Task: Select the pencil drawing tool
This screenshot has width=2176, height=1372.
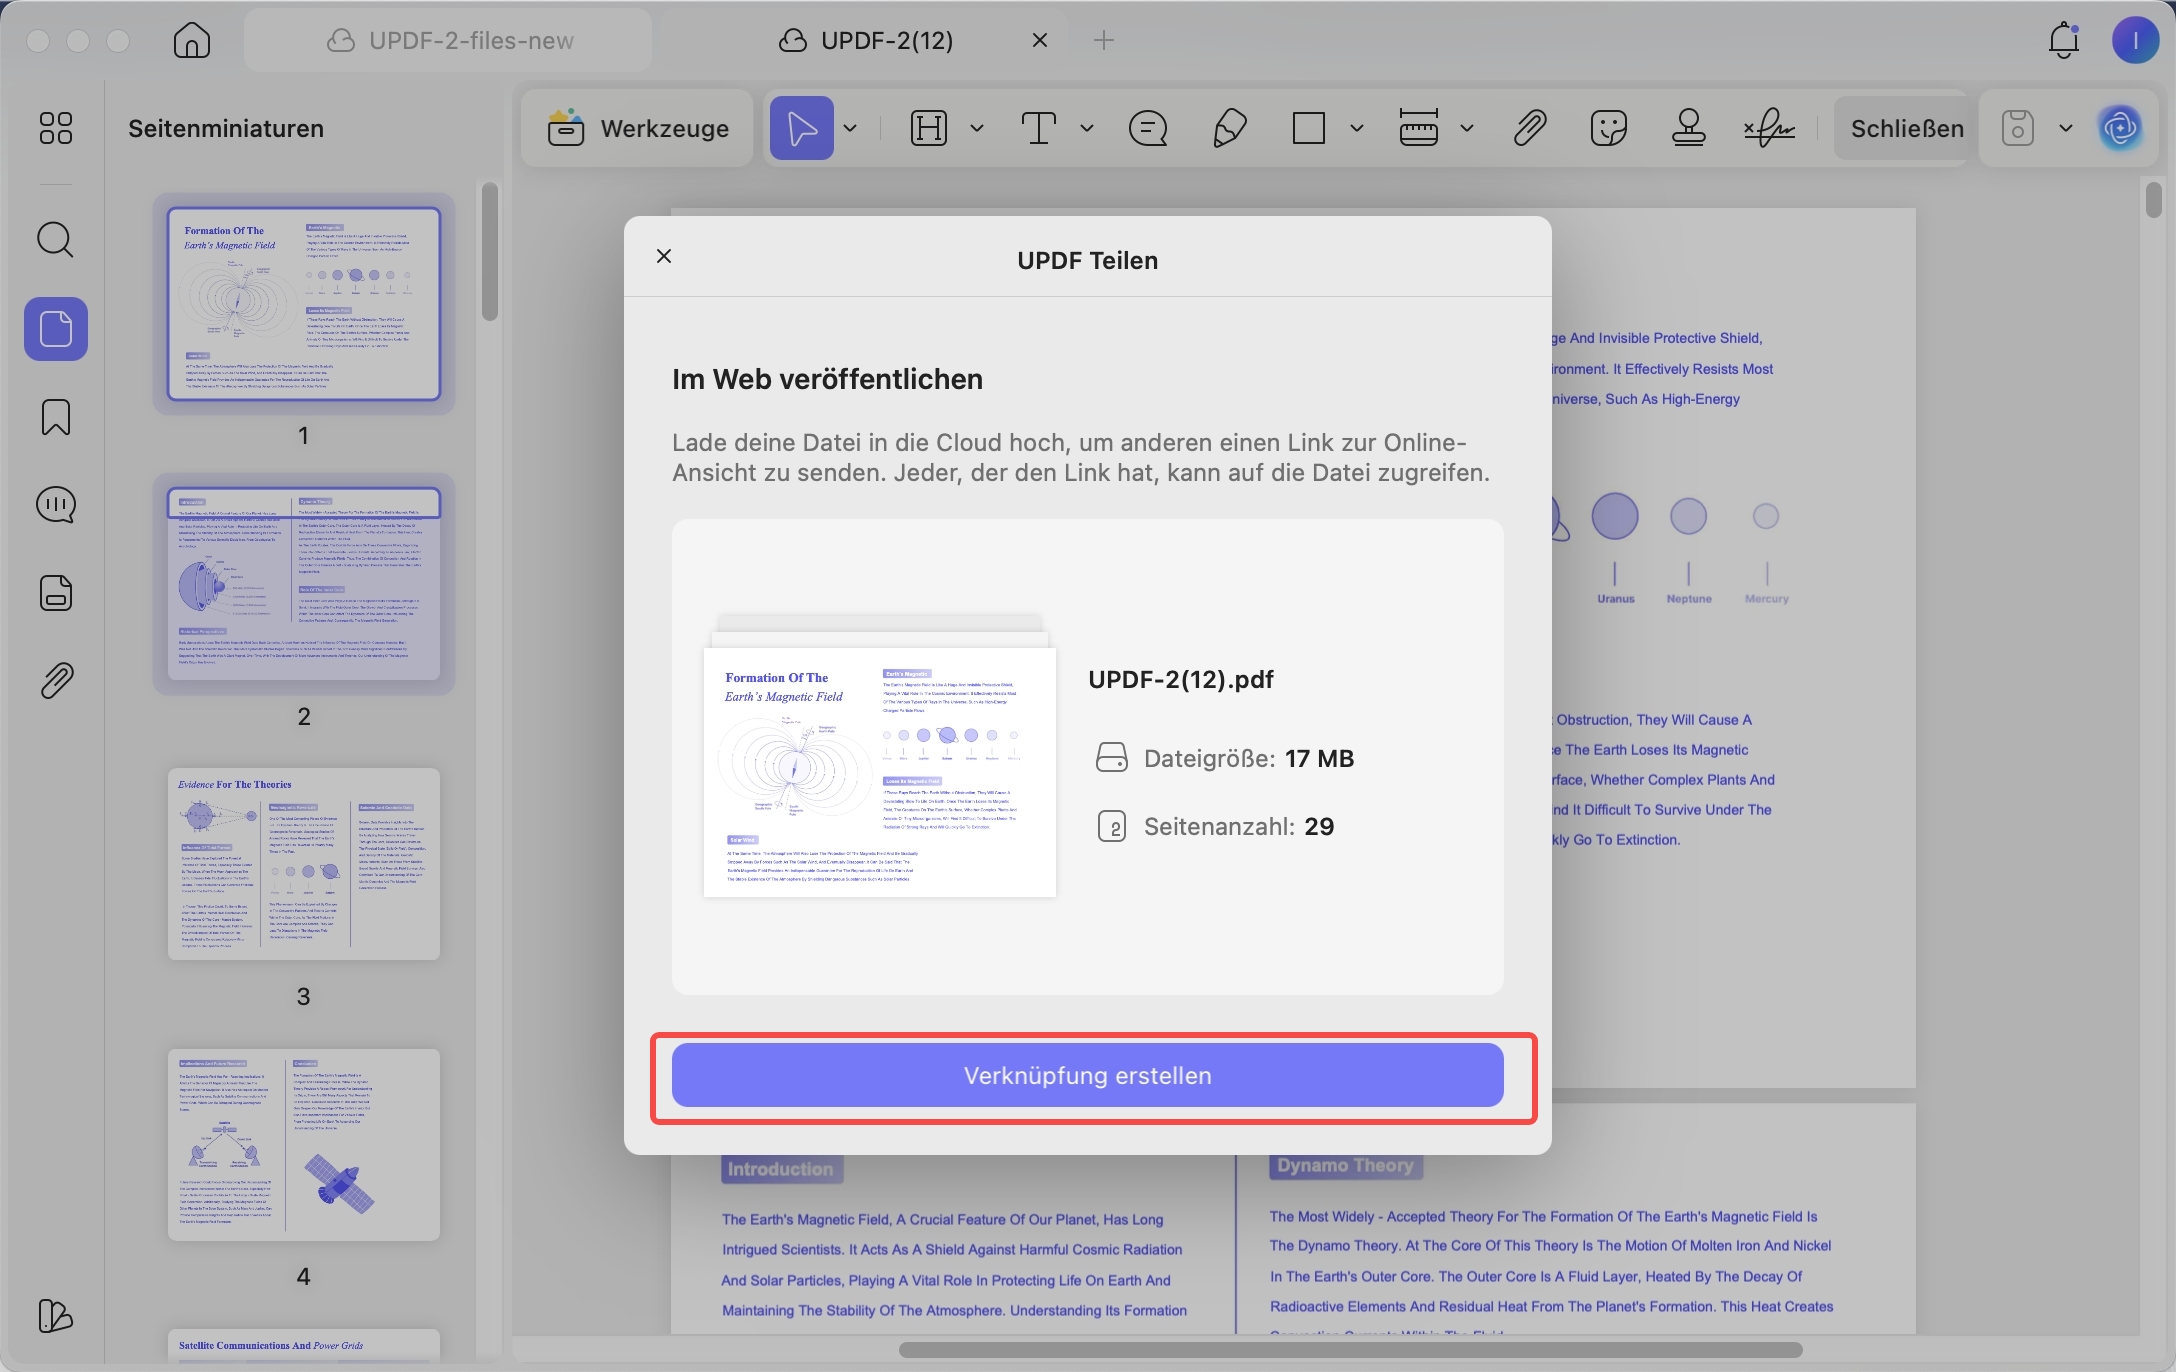Action: click(x=1229, y=128)
